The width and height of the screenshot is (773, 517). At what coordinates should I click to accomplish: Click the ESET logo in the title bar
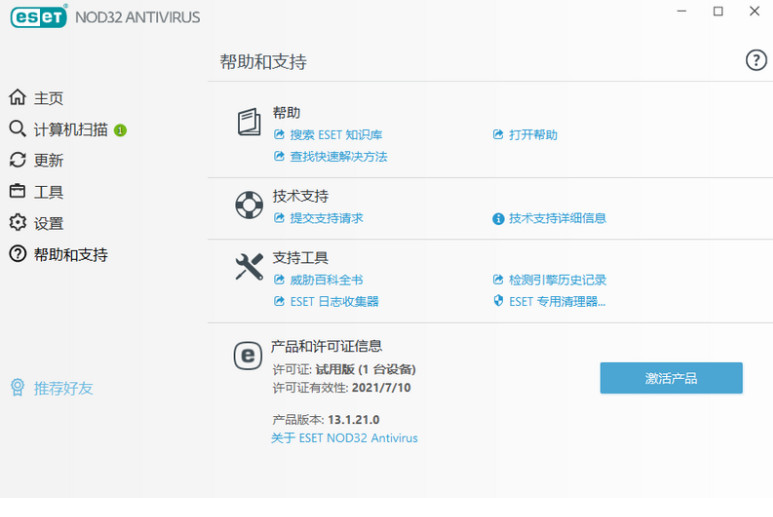point(38,16)
